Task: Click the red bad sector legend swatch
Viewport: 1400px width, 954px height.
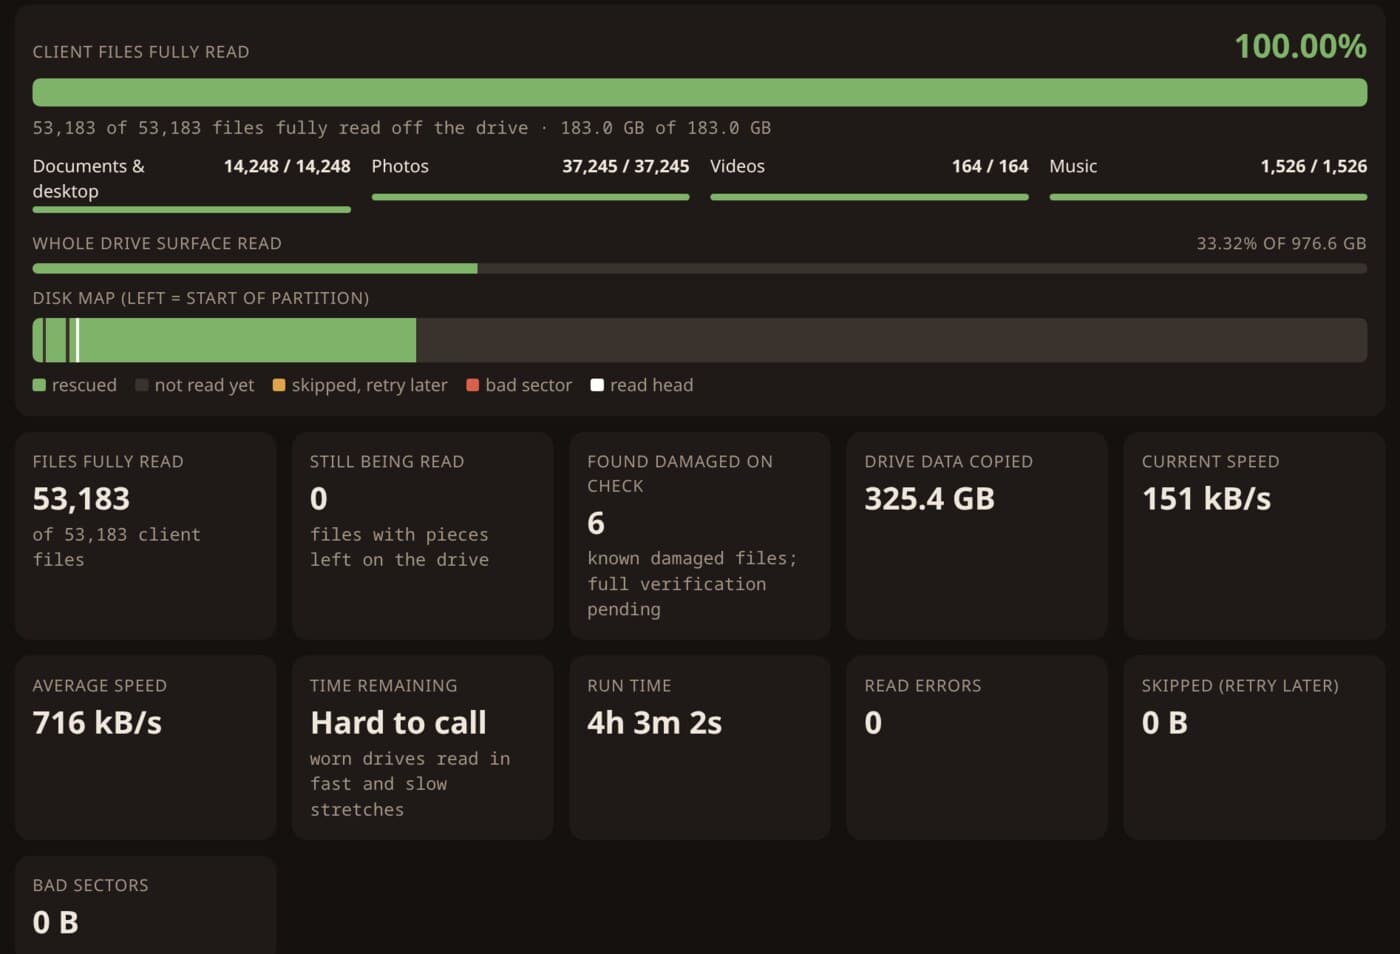Action: 473,385
